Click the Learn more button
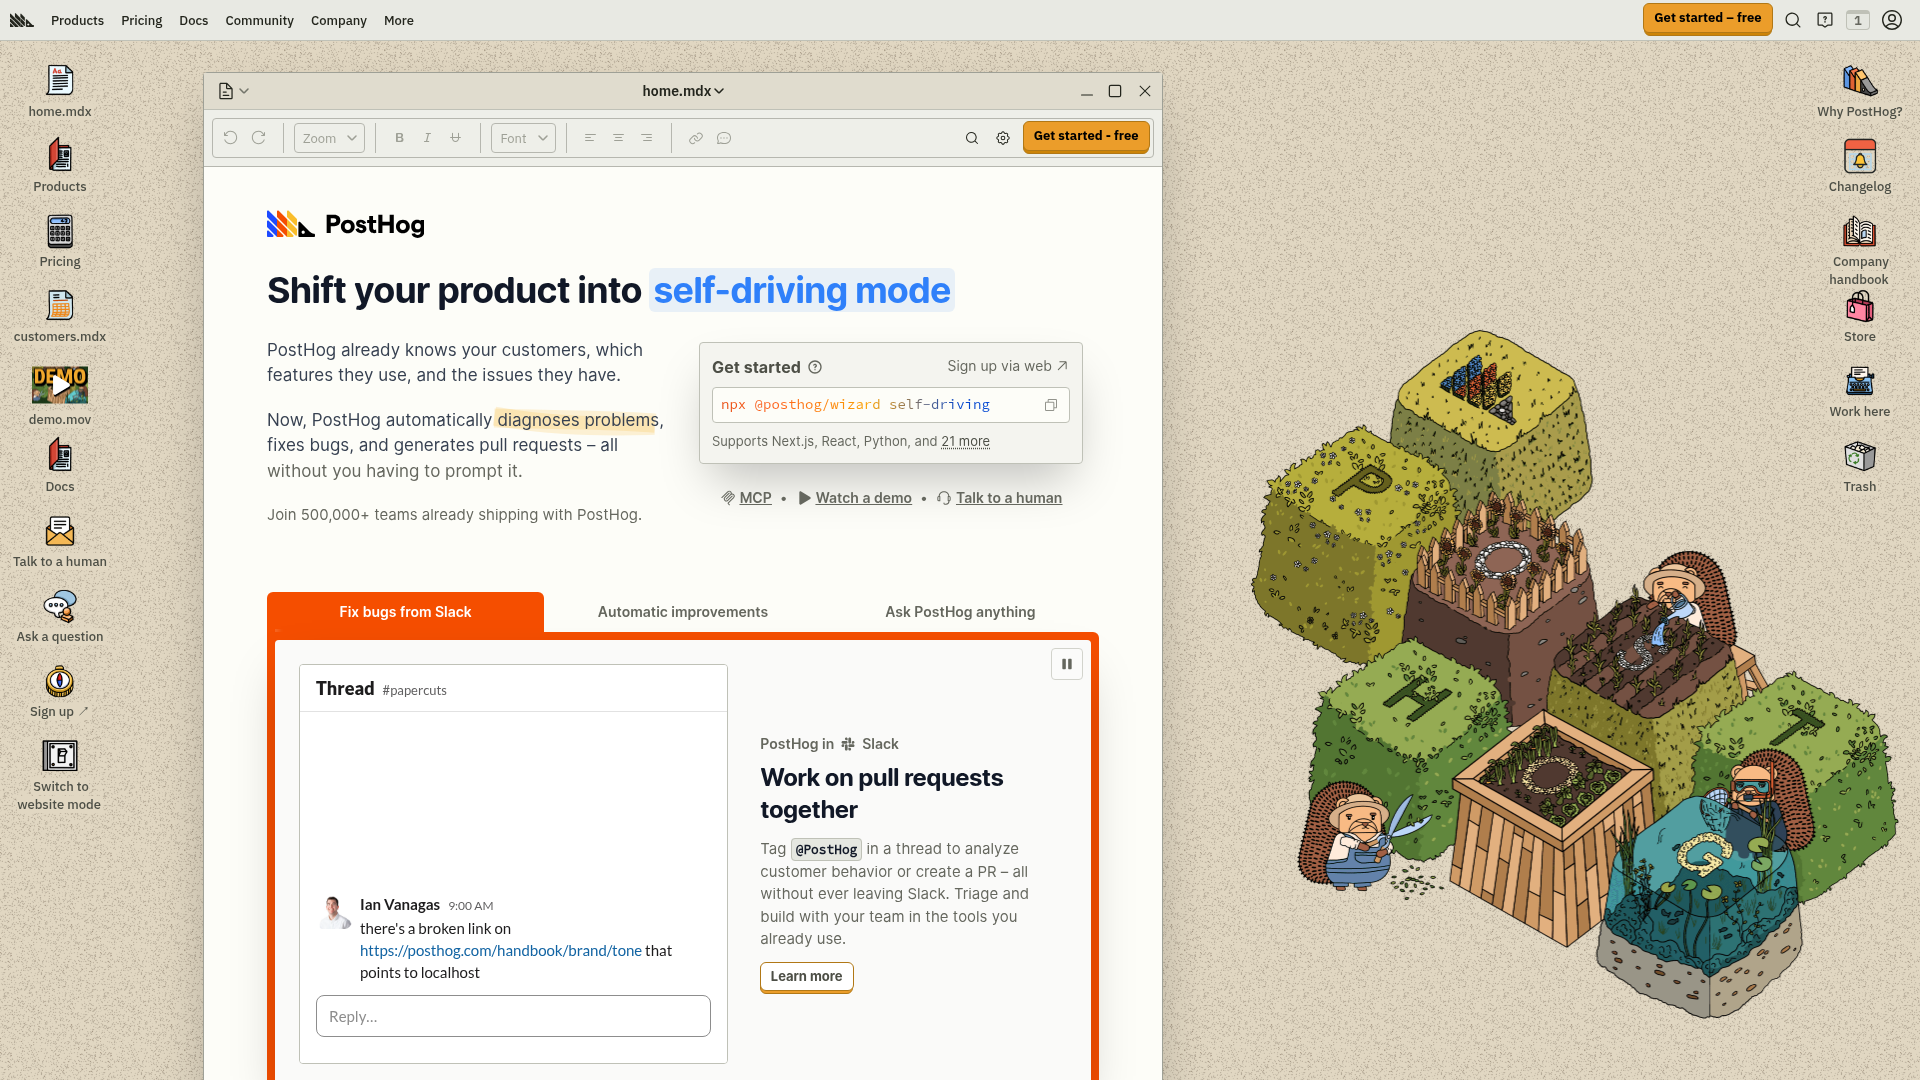This screenshot has height=1080, width=1920. click(806, 976)
